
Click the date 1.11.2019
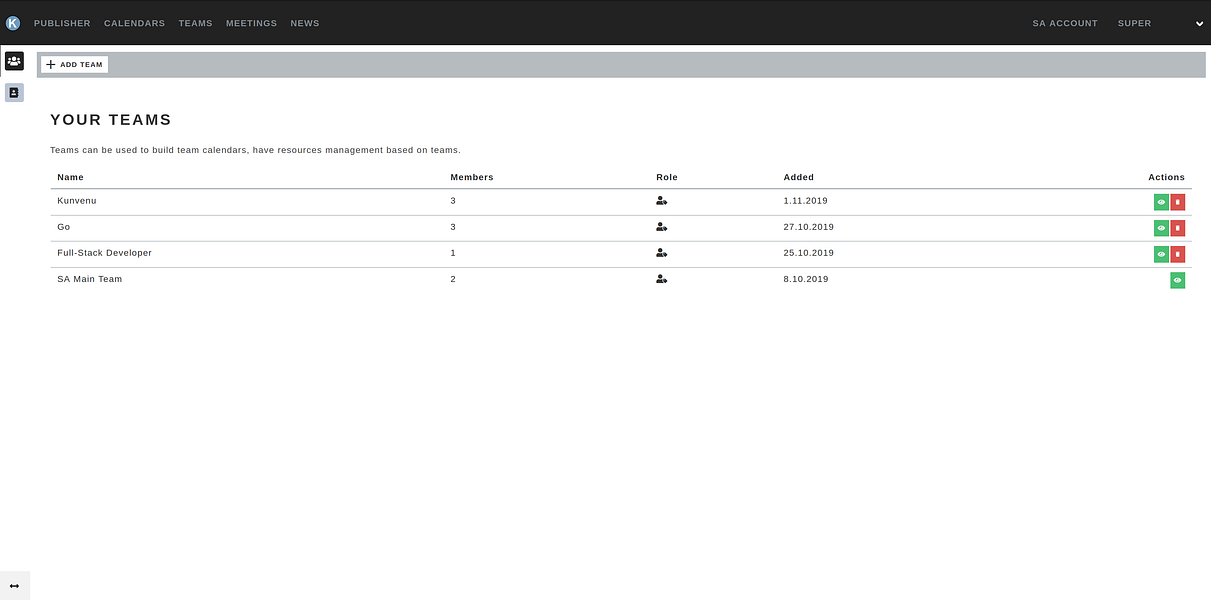click(x=806, y=201)
